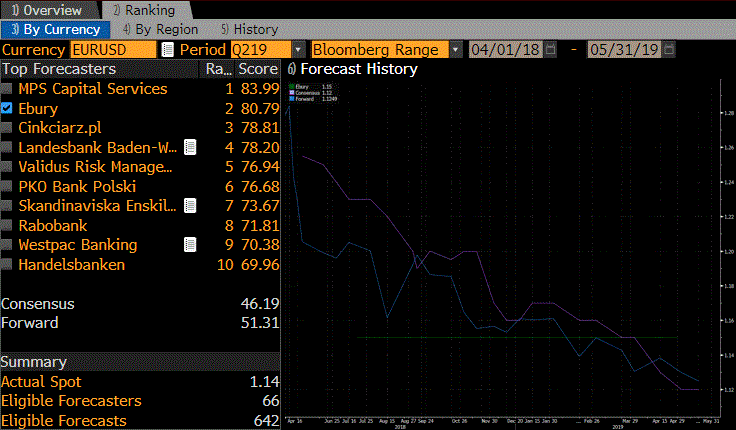Click the score 78.20 in the Landesbank row
736x430 pixels.
tap(260, 147)
